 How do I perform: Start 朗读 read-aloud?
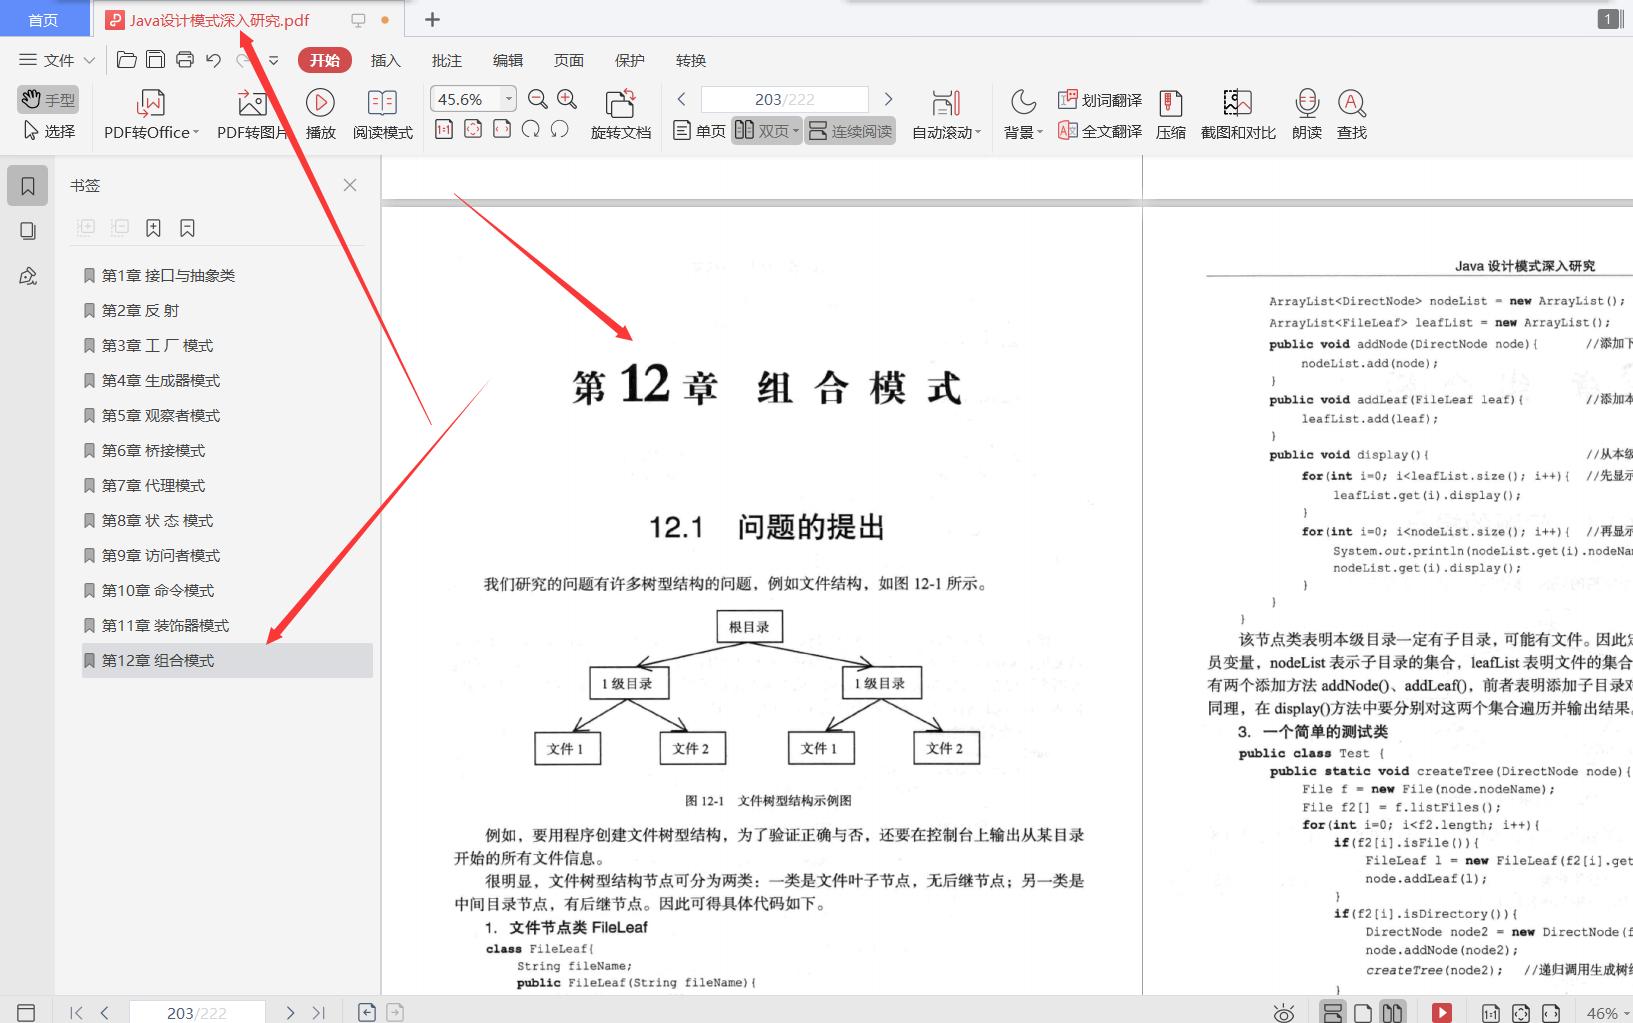[1306, 113]
